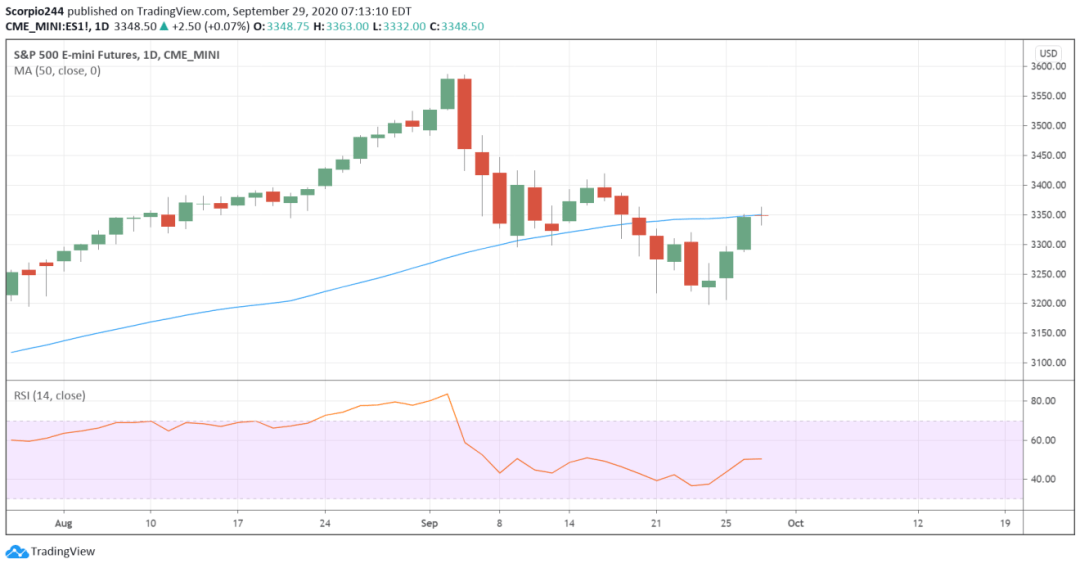Click the 3400.00 price axis label
Viewport: 1080px width, 568px height.
tap(1048, 185)
